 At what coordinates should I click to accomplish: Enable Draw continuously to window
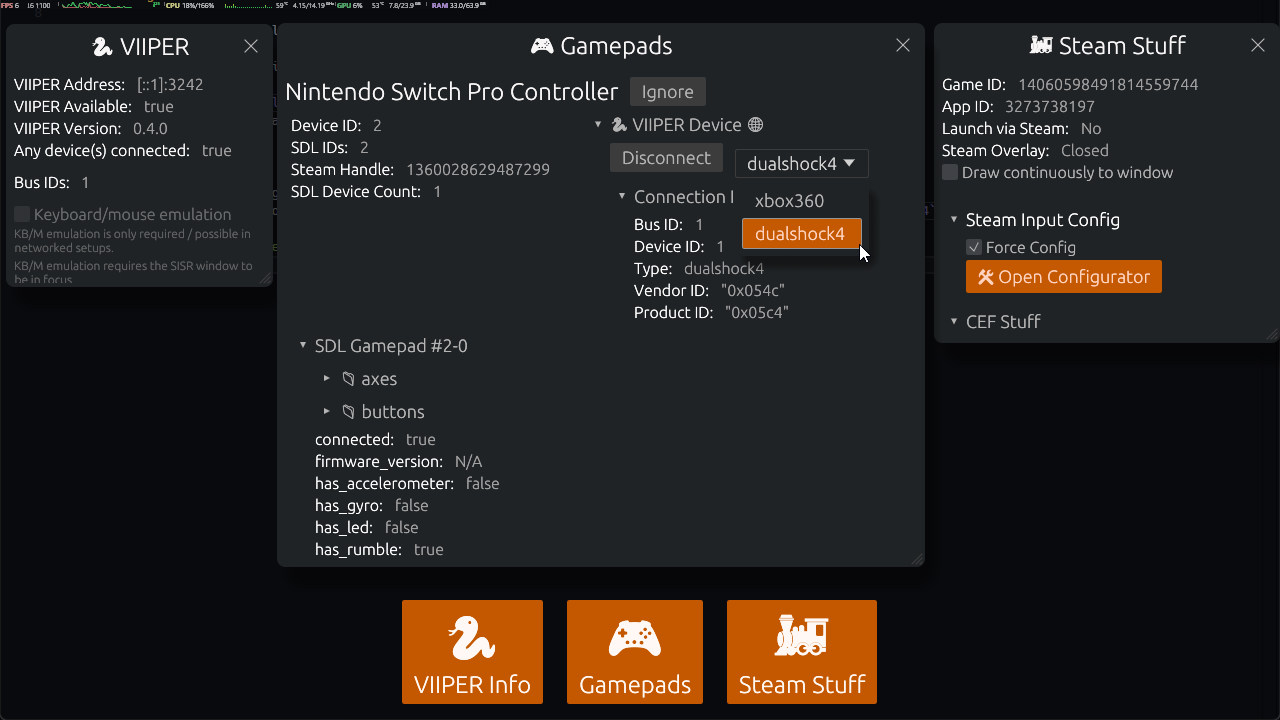949,171
